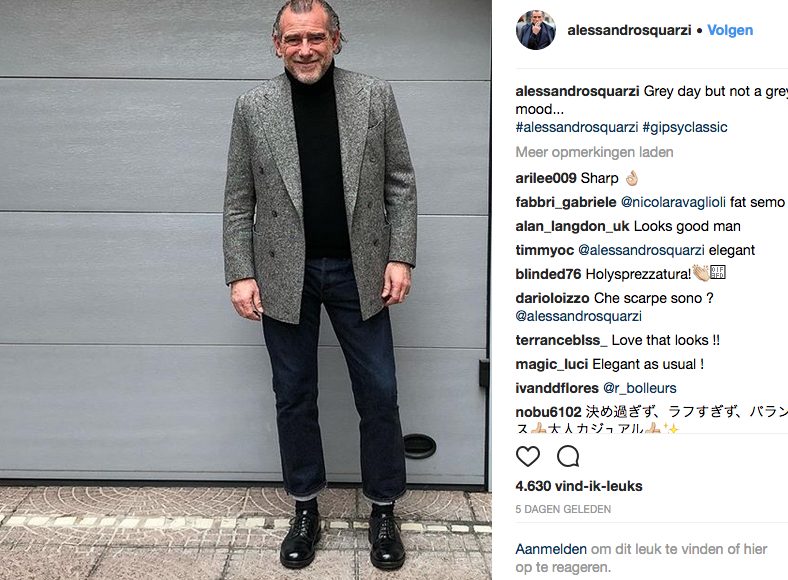Open darioloizzo's profile
788x580 pixels.
point(552,298)
